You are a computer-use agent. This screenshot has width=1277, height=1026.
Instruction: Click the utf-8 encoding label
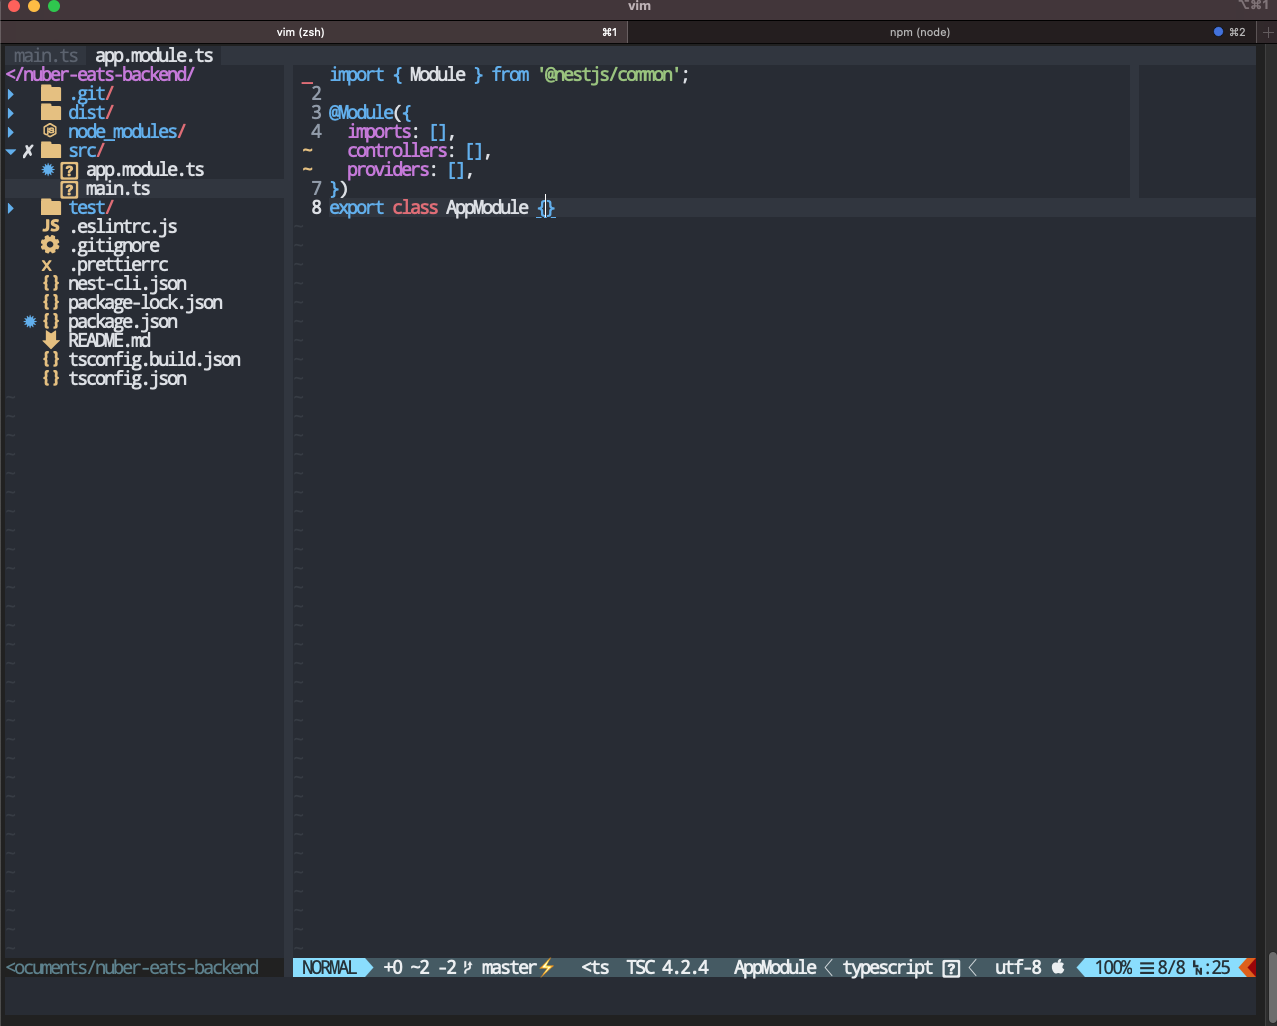(1018, 968)
